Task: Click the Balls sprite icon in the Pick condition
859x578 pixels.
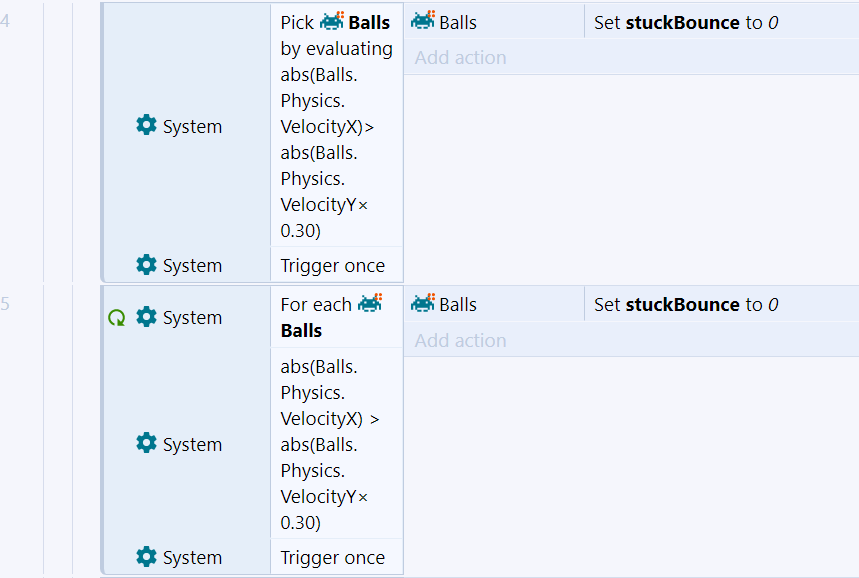Action: pyautogui.click(x=331, y=22)
